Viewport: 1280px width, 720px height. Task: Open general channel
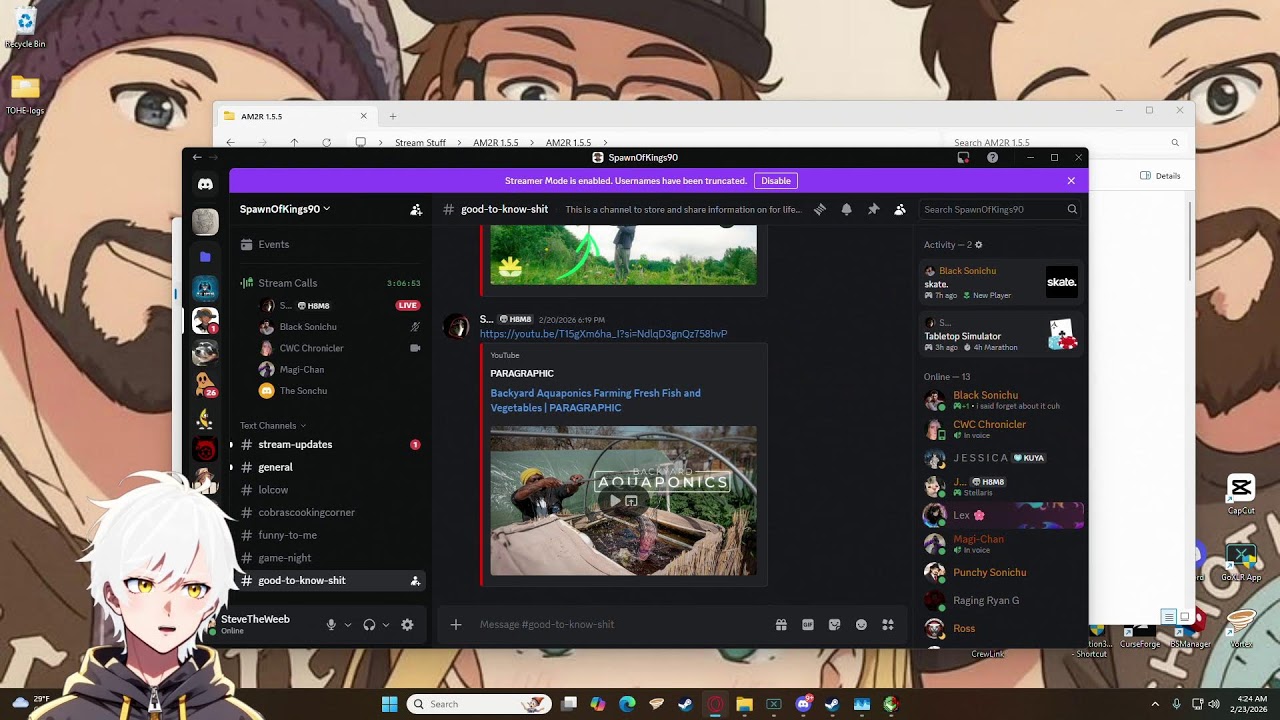click(x=331, y=467)
